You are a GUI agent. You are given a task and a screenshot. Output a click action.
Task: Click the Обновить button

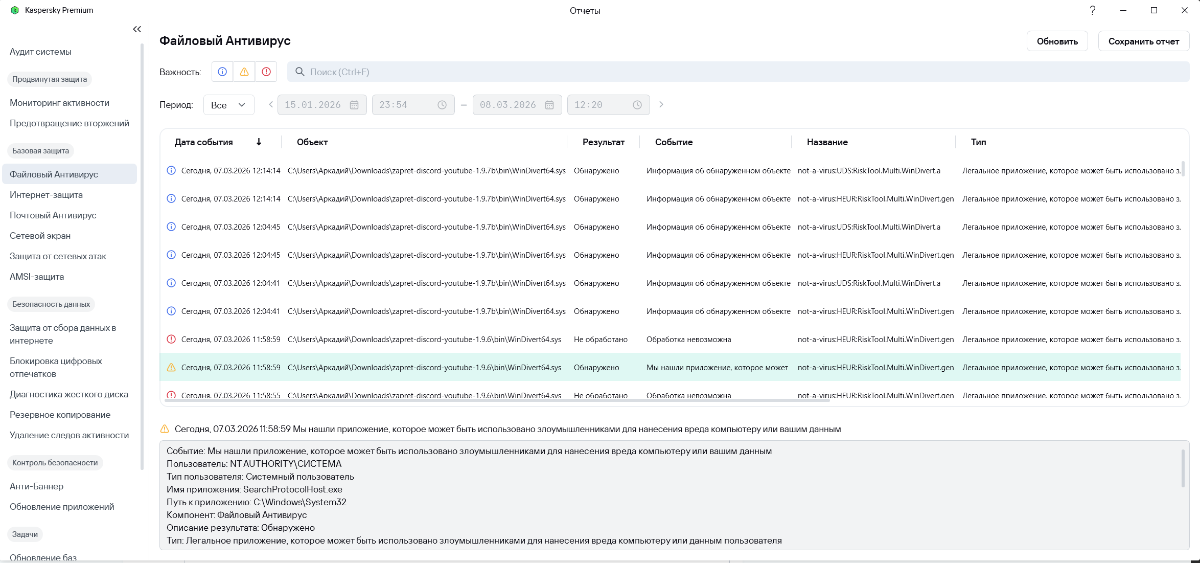pos(1057,41)
